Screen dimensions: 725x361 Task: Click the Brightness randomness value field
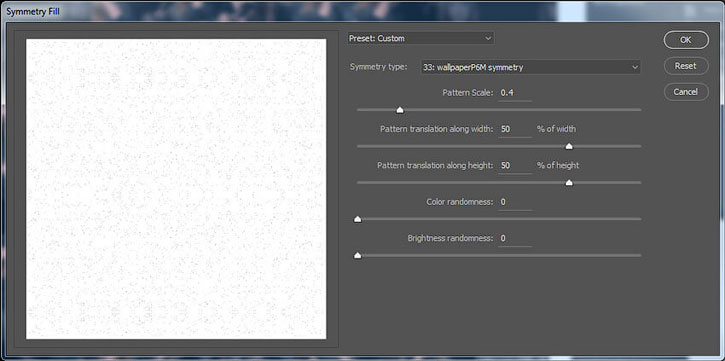515,239
